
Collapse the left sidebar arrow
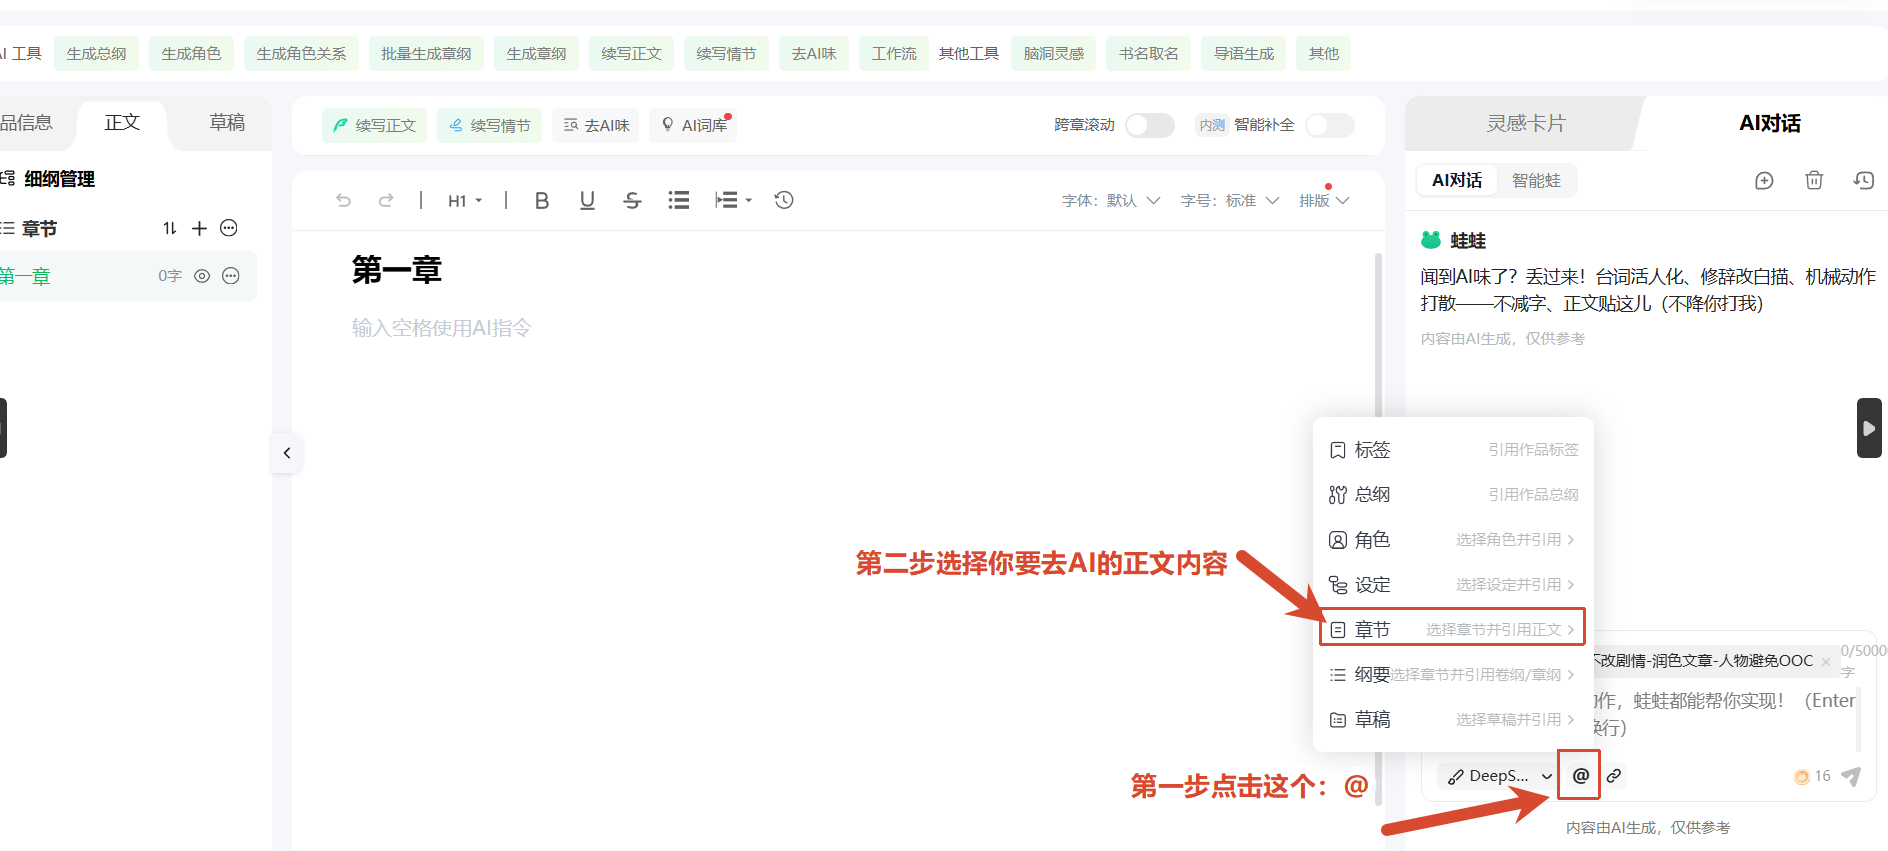(287, 453)
